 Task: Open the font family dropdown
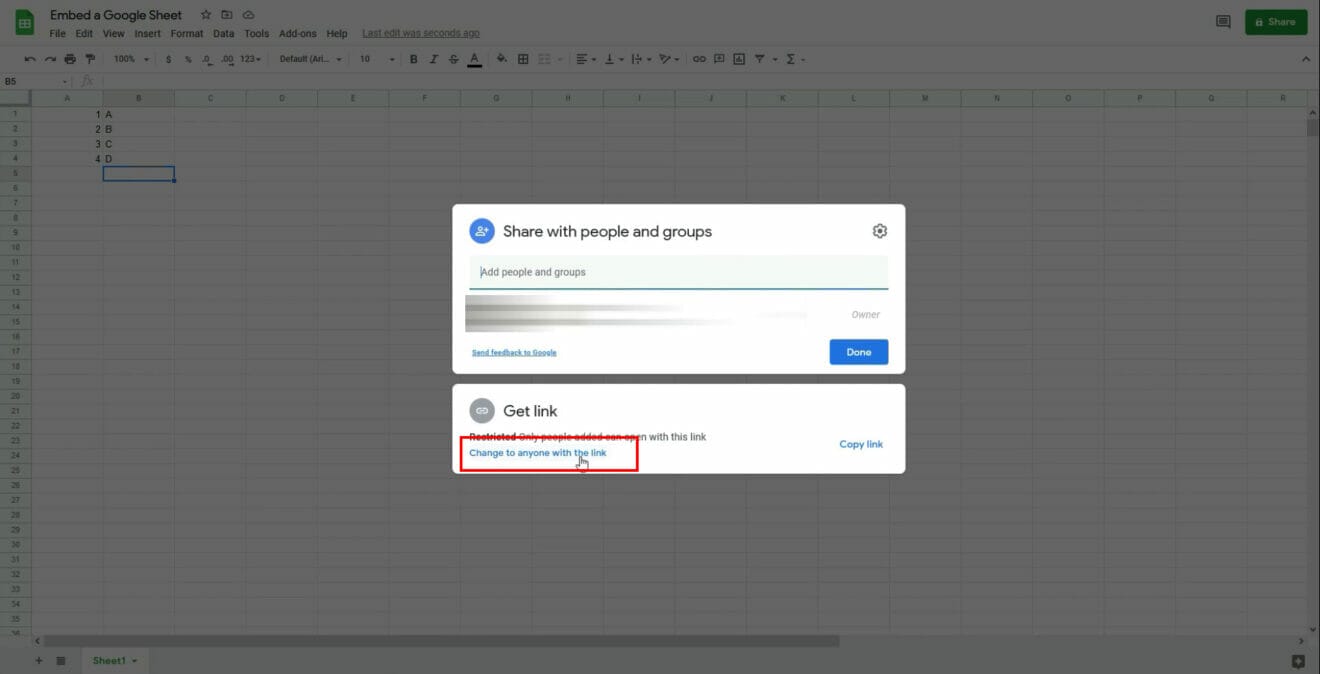pos(308,59)
